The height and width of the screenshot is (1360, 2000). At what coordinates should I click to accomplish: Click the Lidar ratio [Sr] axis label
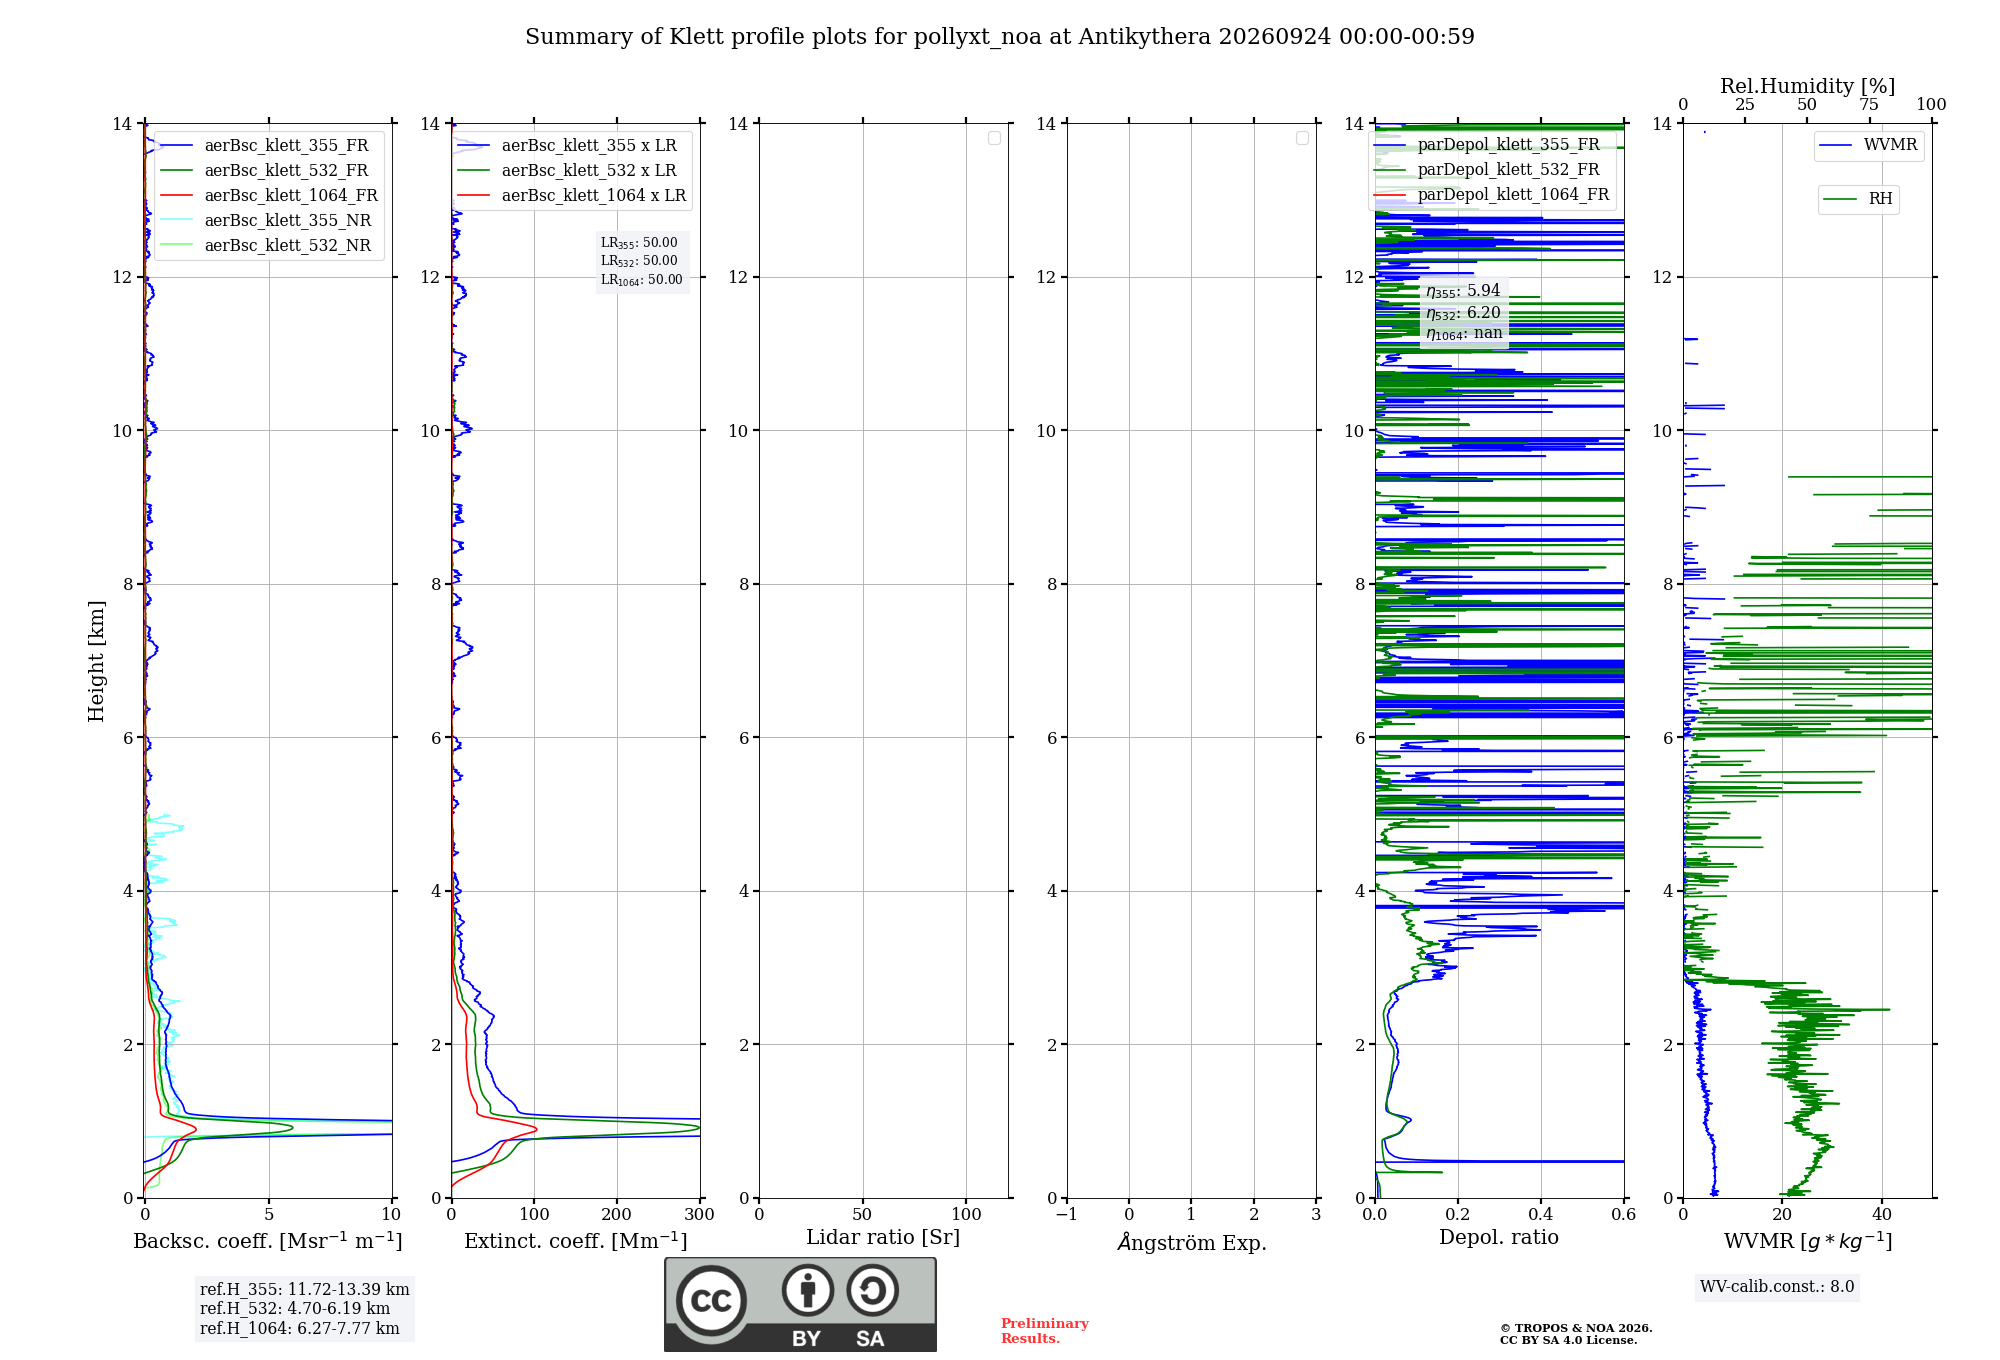(883, 1238)
